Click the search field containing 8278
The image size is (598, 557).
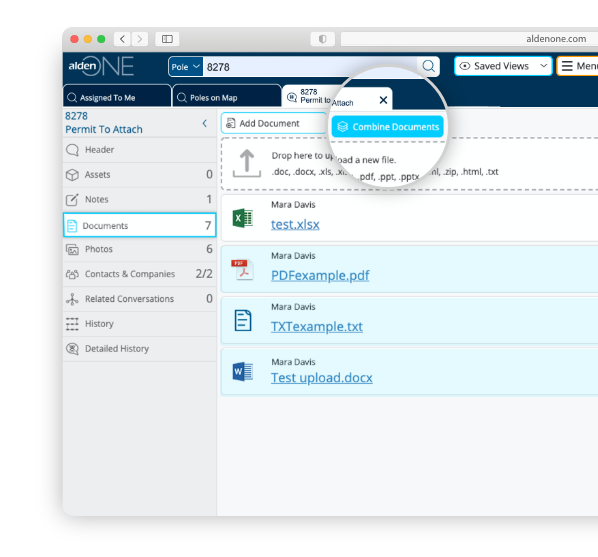pos(310,67)
